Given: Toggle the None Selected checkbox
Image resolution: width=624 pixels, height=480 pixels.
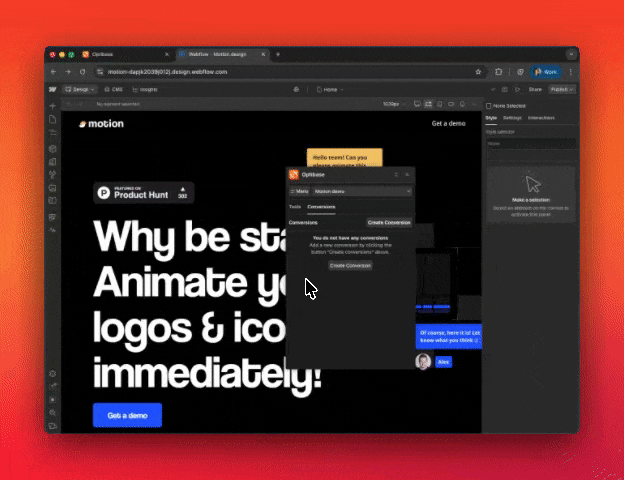Looking at the screenshot, I should tap(489, 105).
